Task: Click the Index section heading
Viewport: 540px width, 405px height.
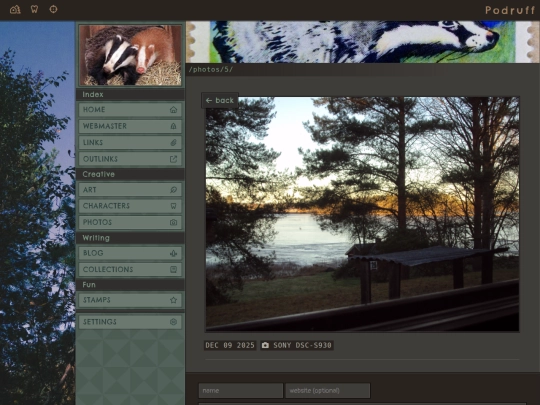Action: coord(93,94)
